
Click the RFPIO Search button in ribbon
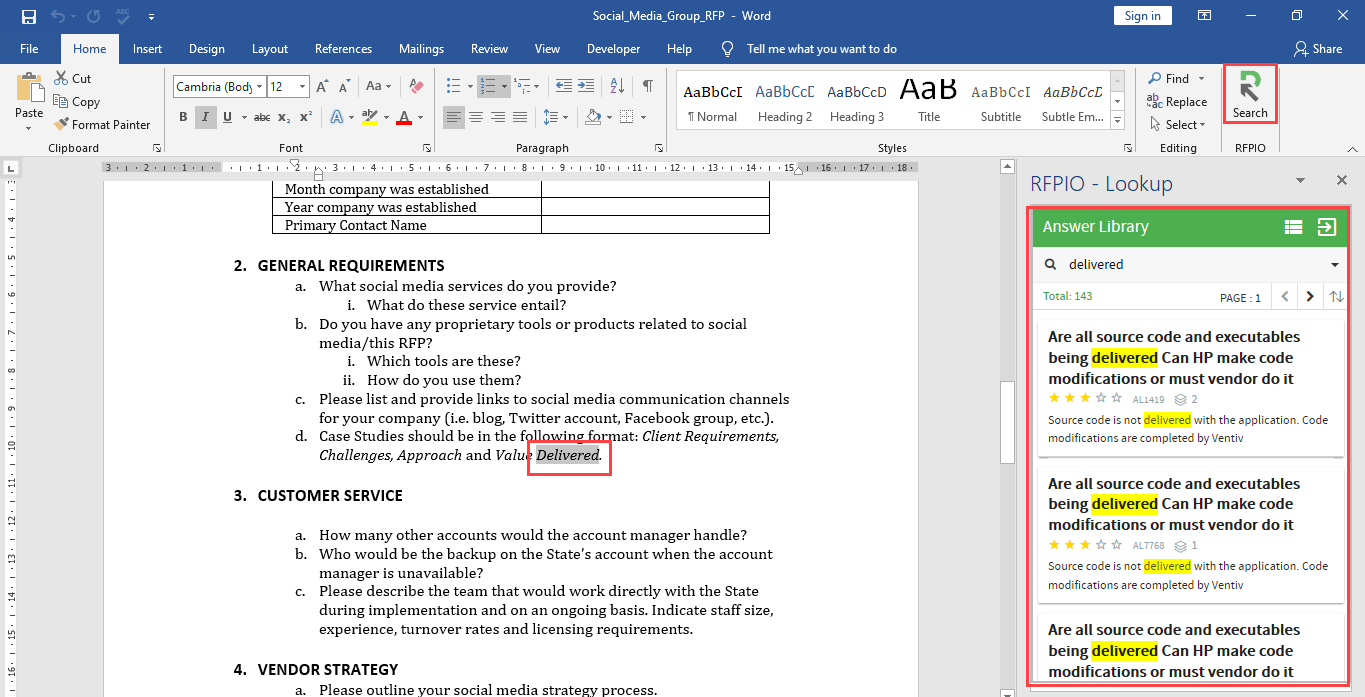(x=1250, y=96)
